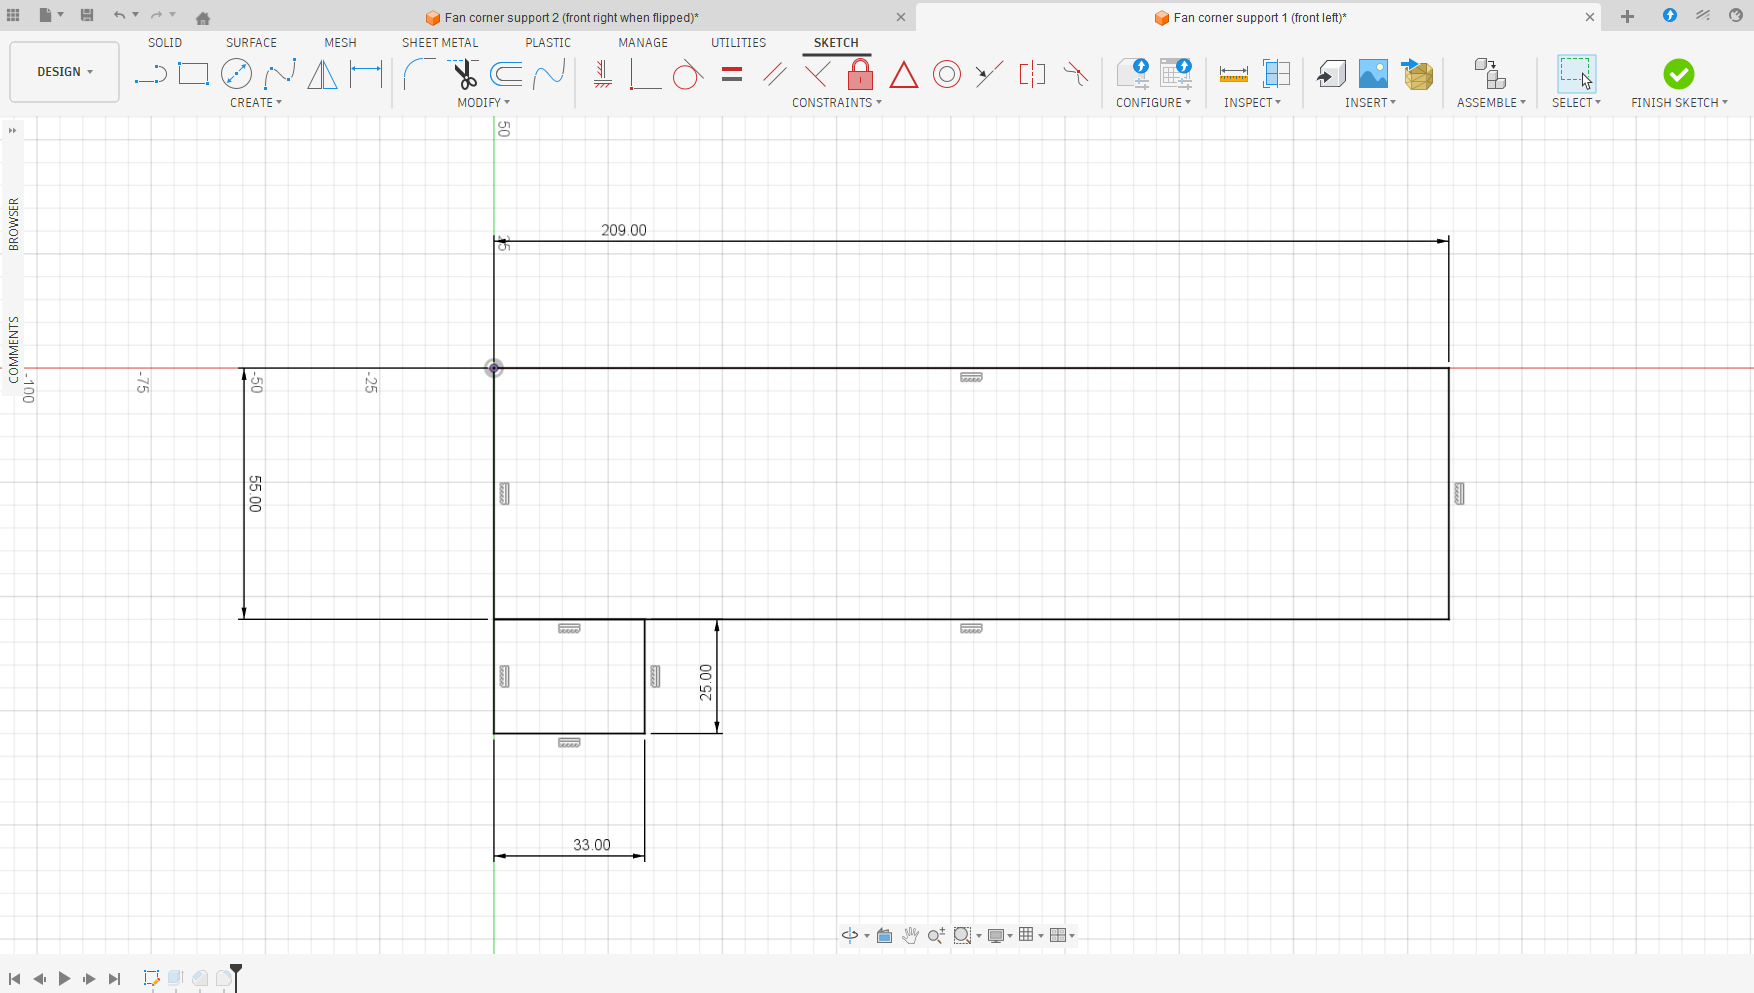Select the 209.00 dimension value

click(624, 230)
